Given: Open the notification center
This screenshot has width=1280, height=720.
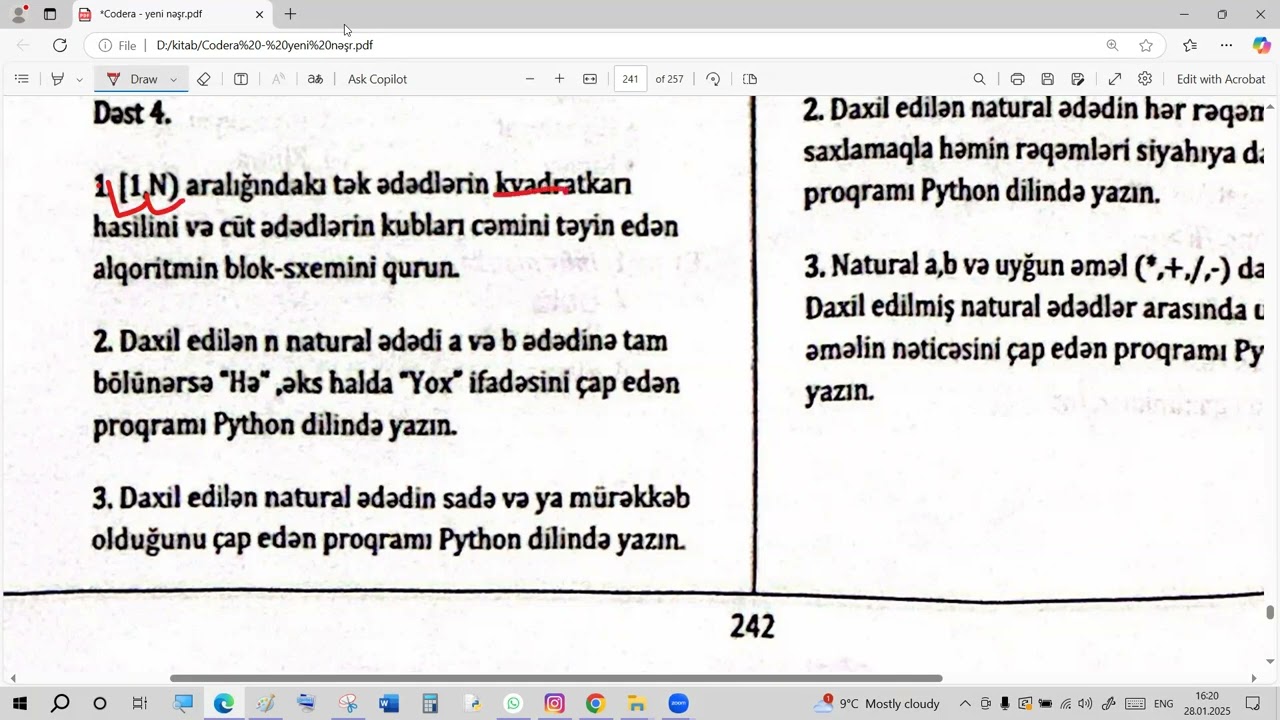Looking at the screenshot, I should pyautogui.click(x=1253, y=703).
